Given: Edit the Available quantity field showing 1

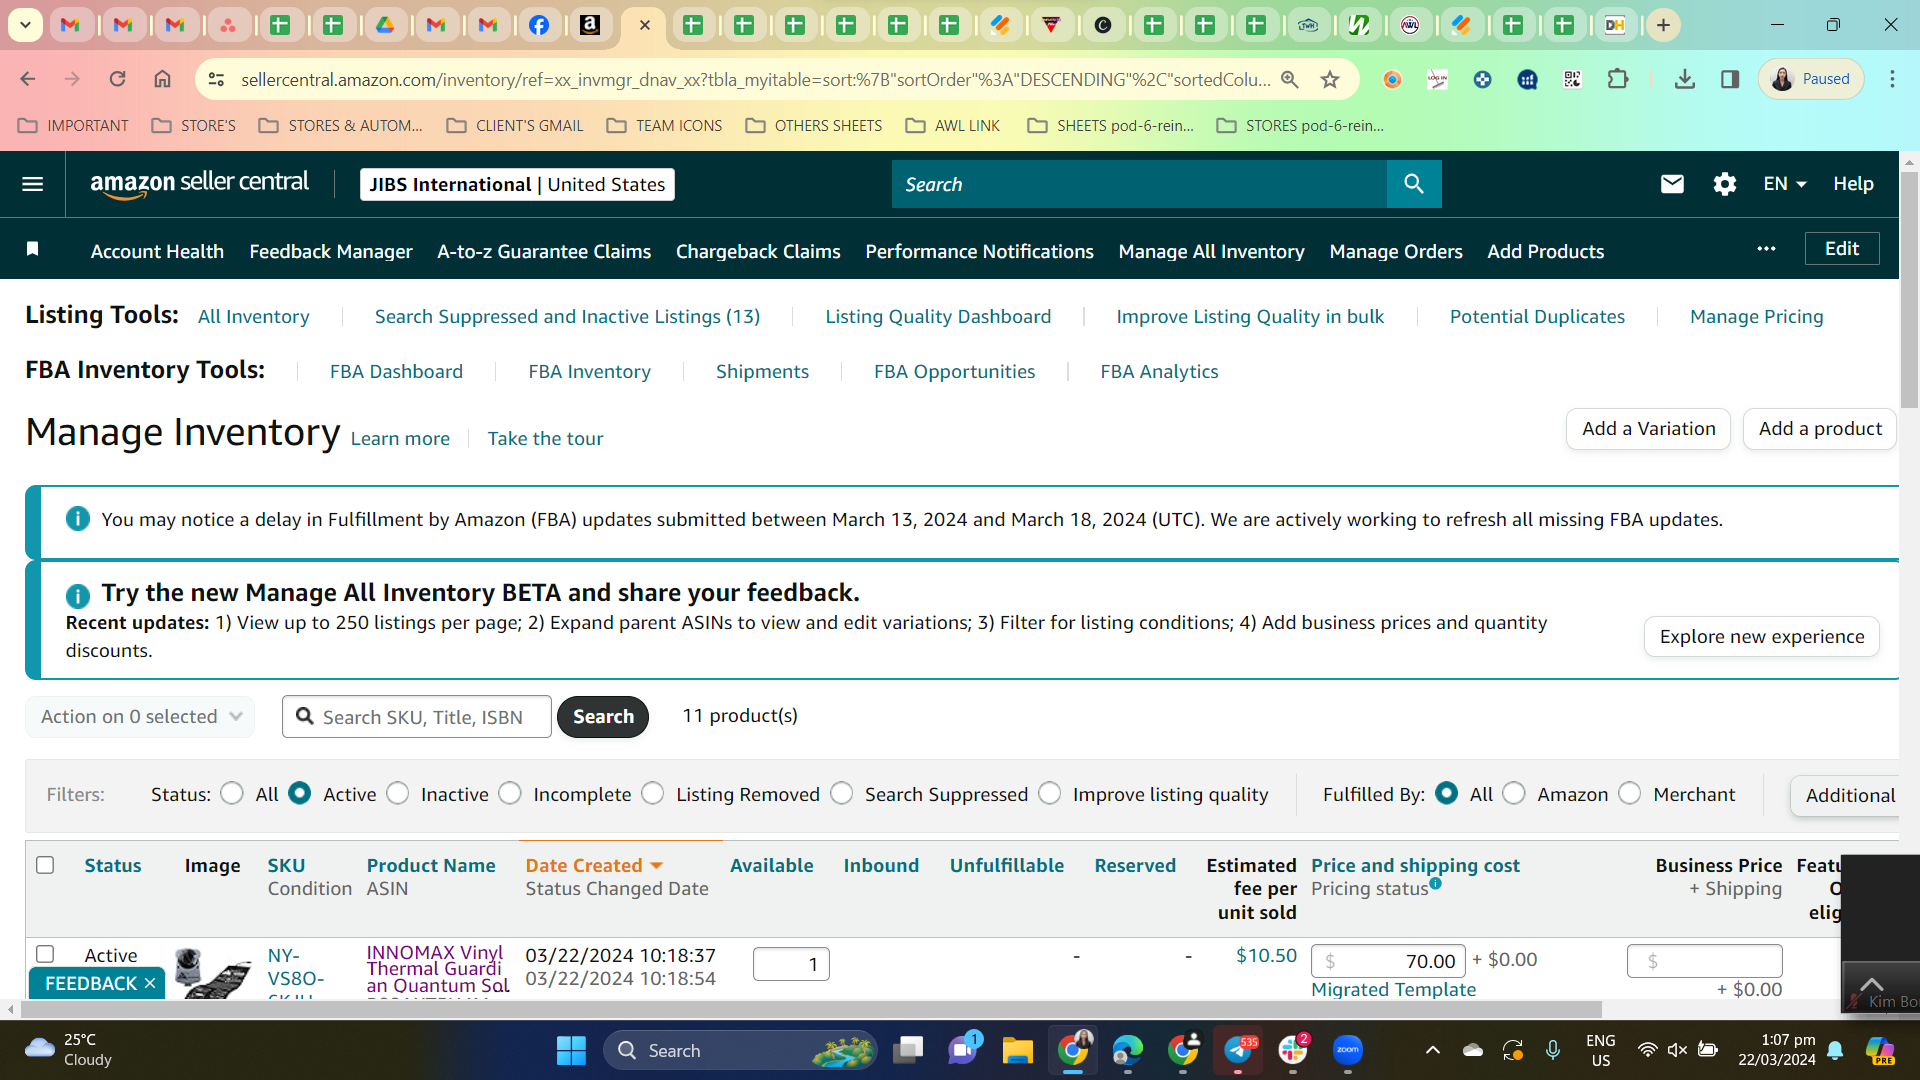Looking at the screenshot, I should (x=791, y=964).
